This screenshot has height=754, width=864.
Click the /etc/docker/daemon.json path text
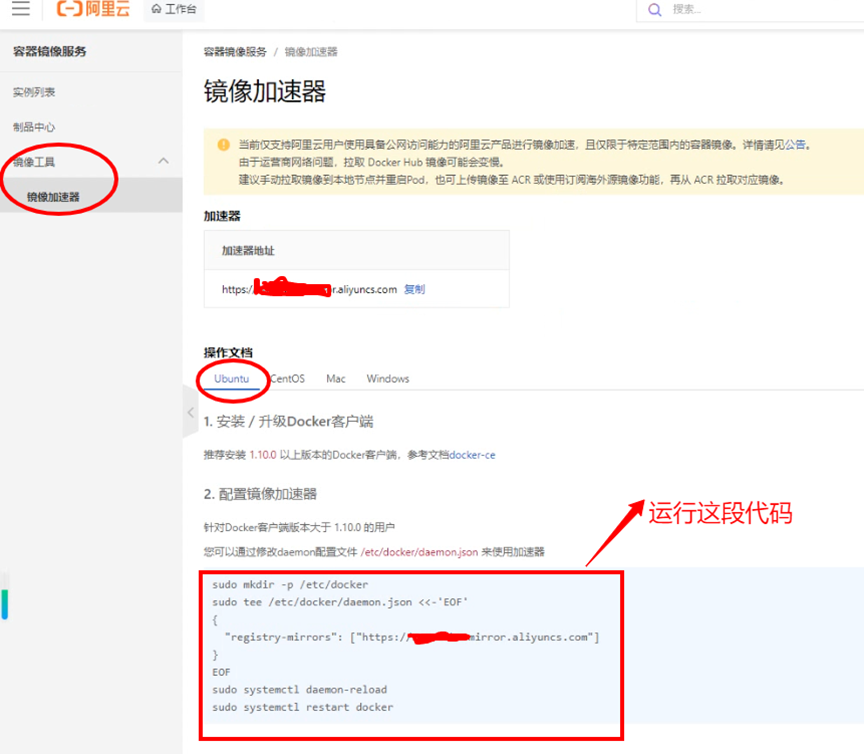click(x=419, y=552)
